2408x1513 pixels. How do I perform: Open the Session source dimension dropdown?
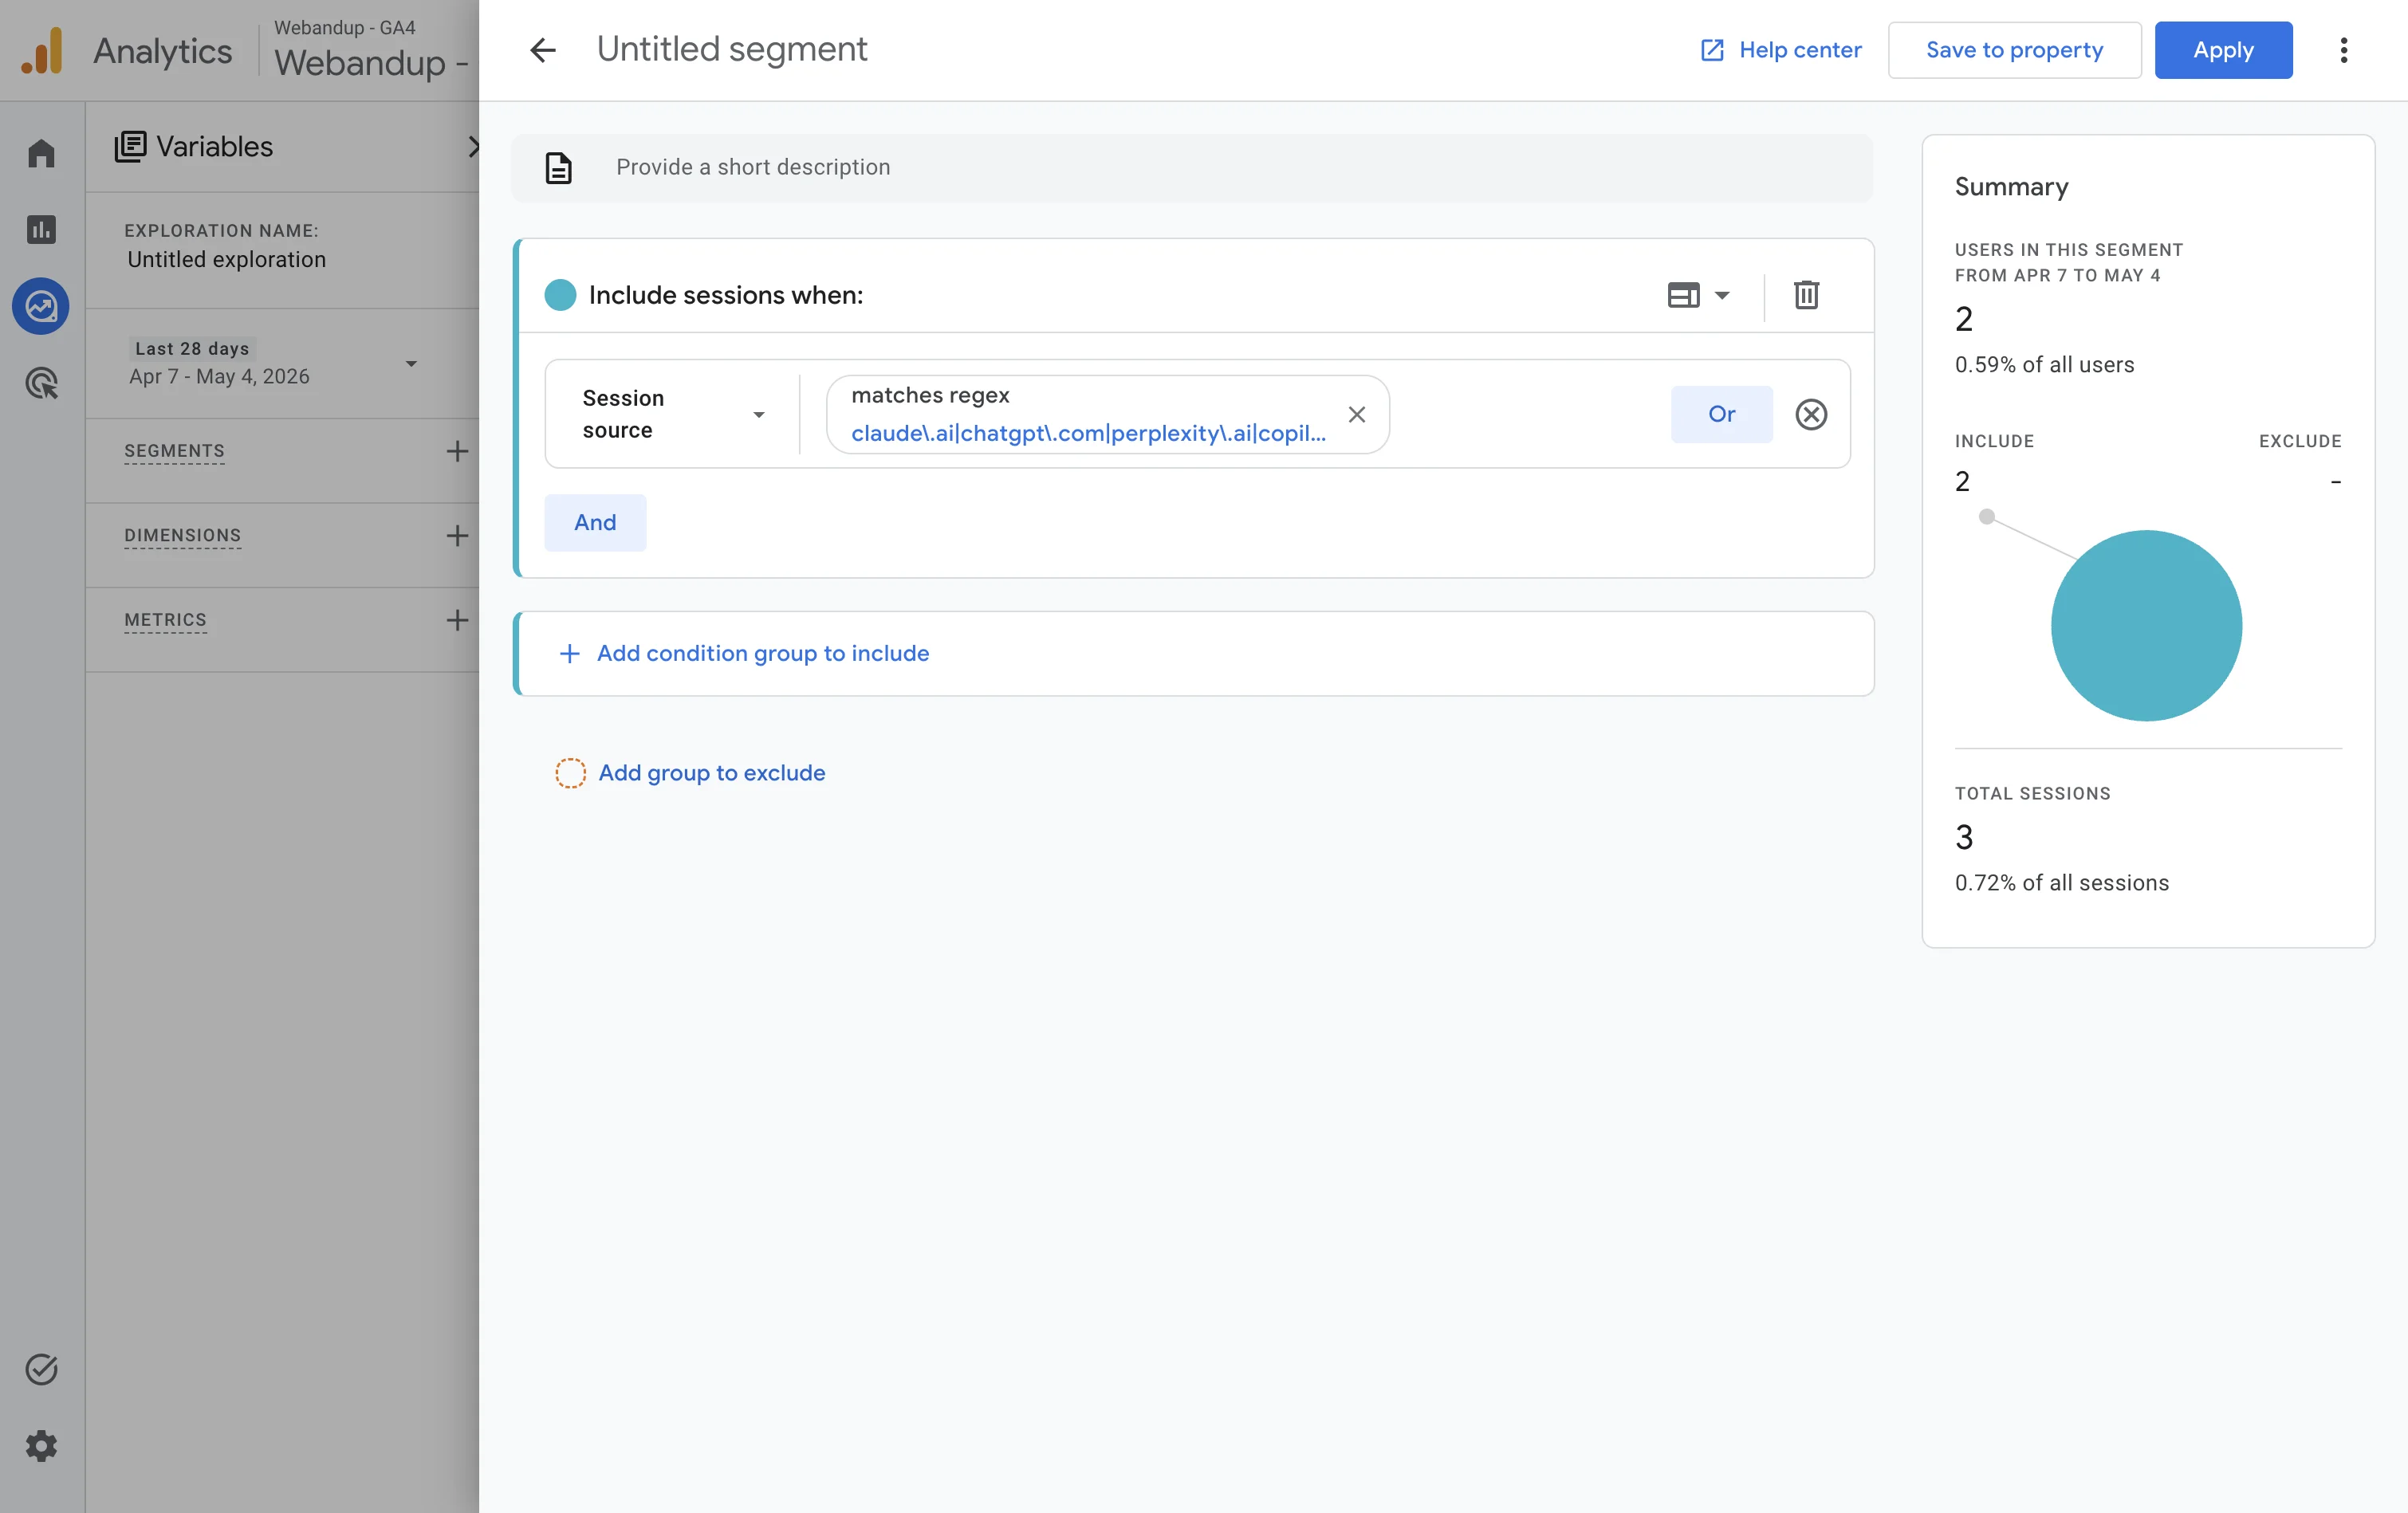pos(673,414)
